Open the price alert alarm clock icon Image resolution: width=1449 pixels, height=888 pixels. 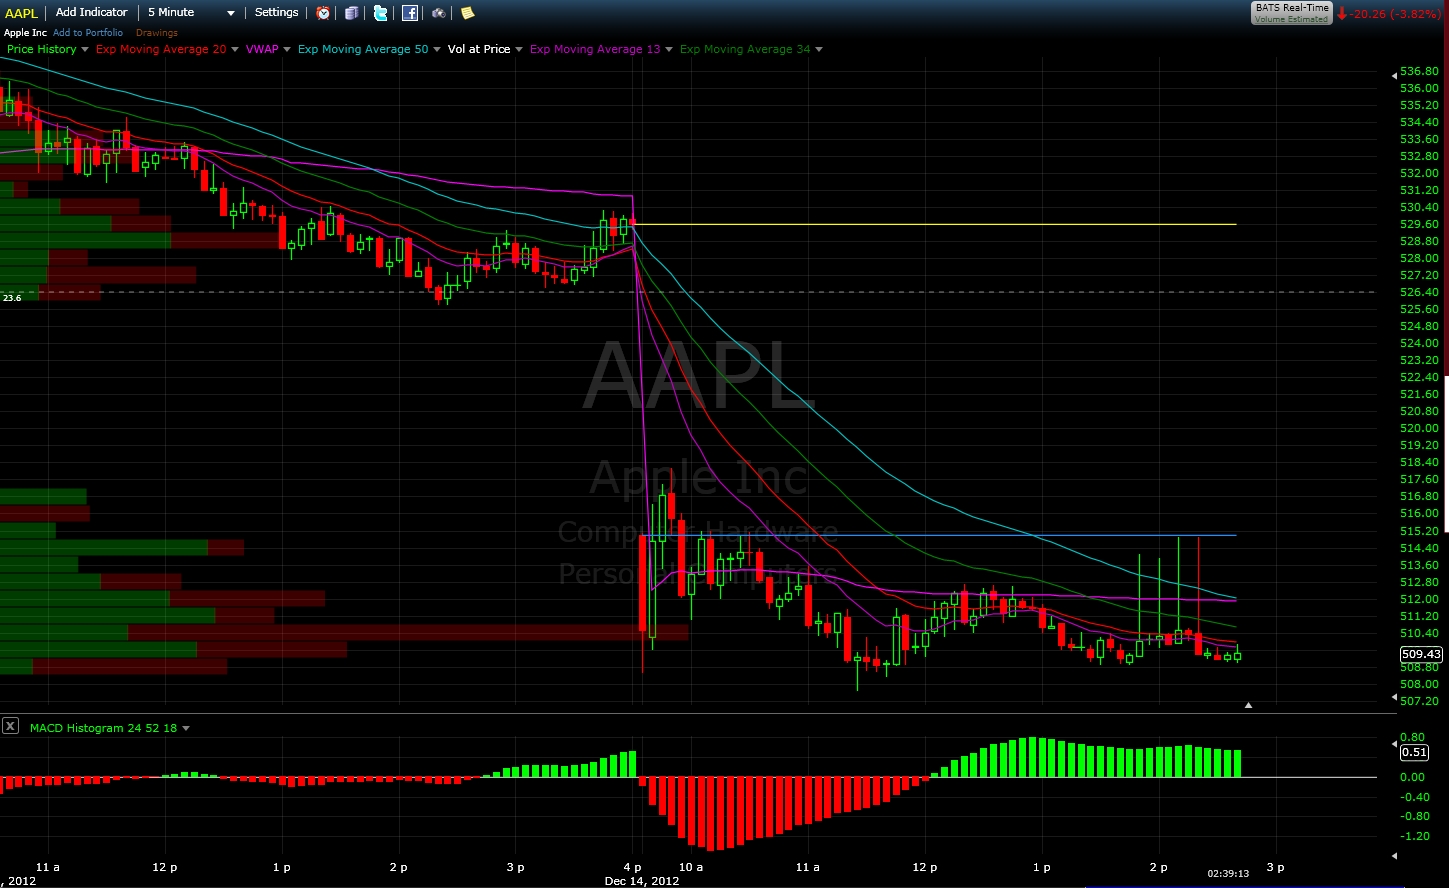(323, 13)
